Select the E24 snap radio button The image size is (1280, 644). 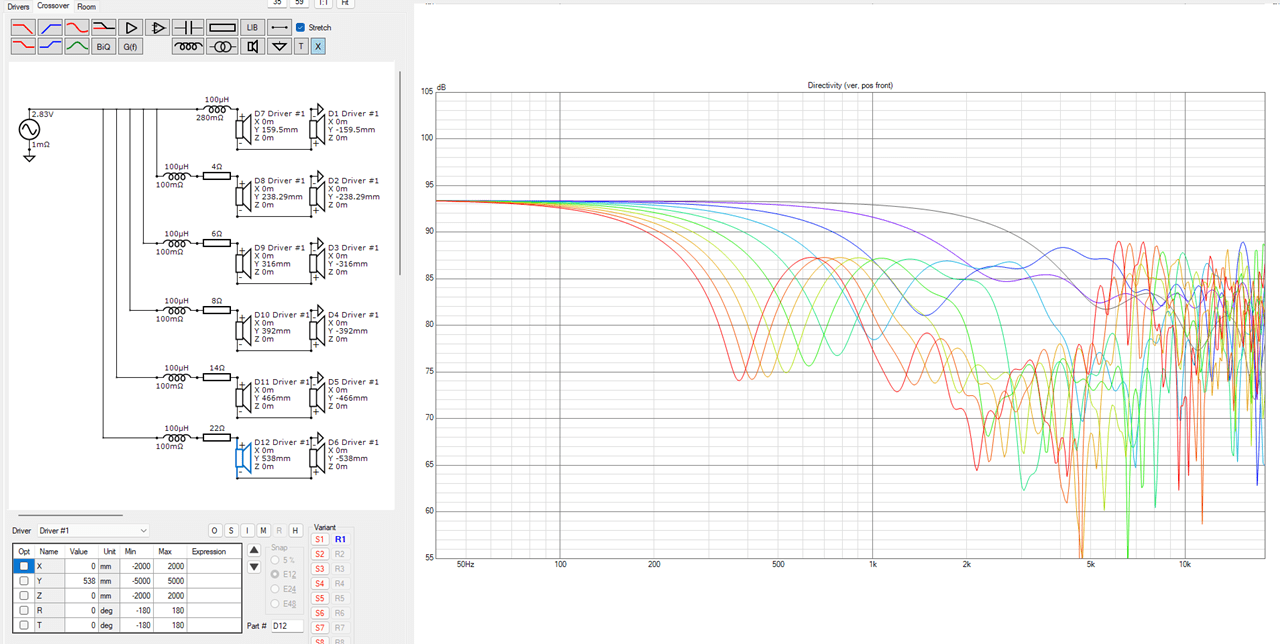[275, 589]
